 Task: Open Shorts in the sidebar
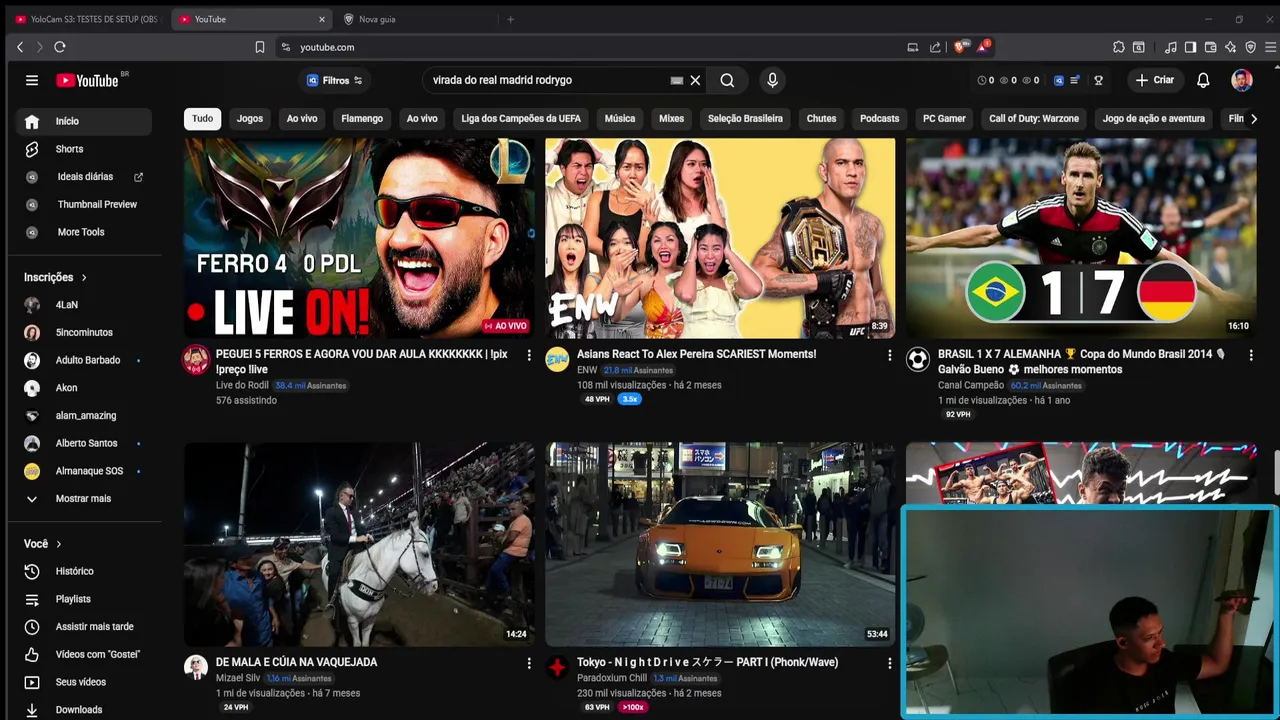[x=84, y=149]
